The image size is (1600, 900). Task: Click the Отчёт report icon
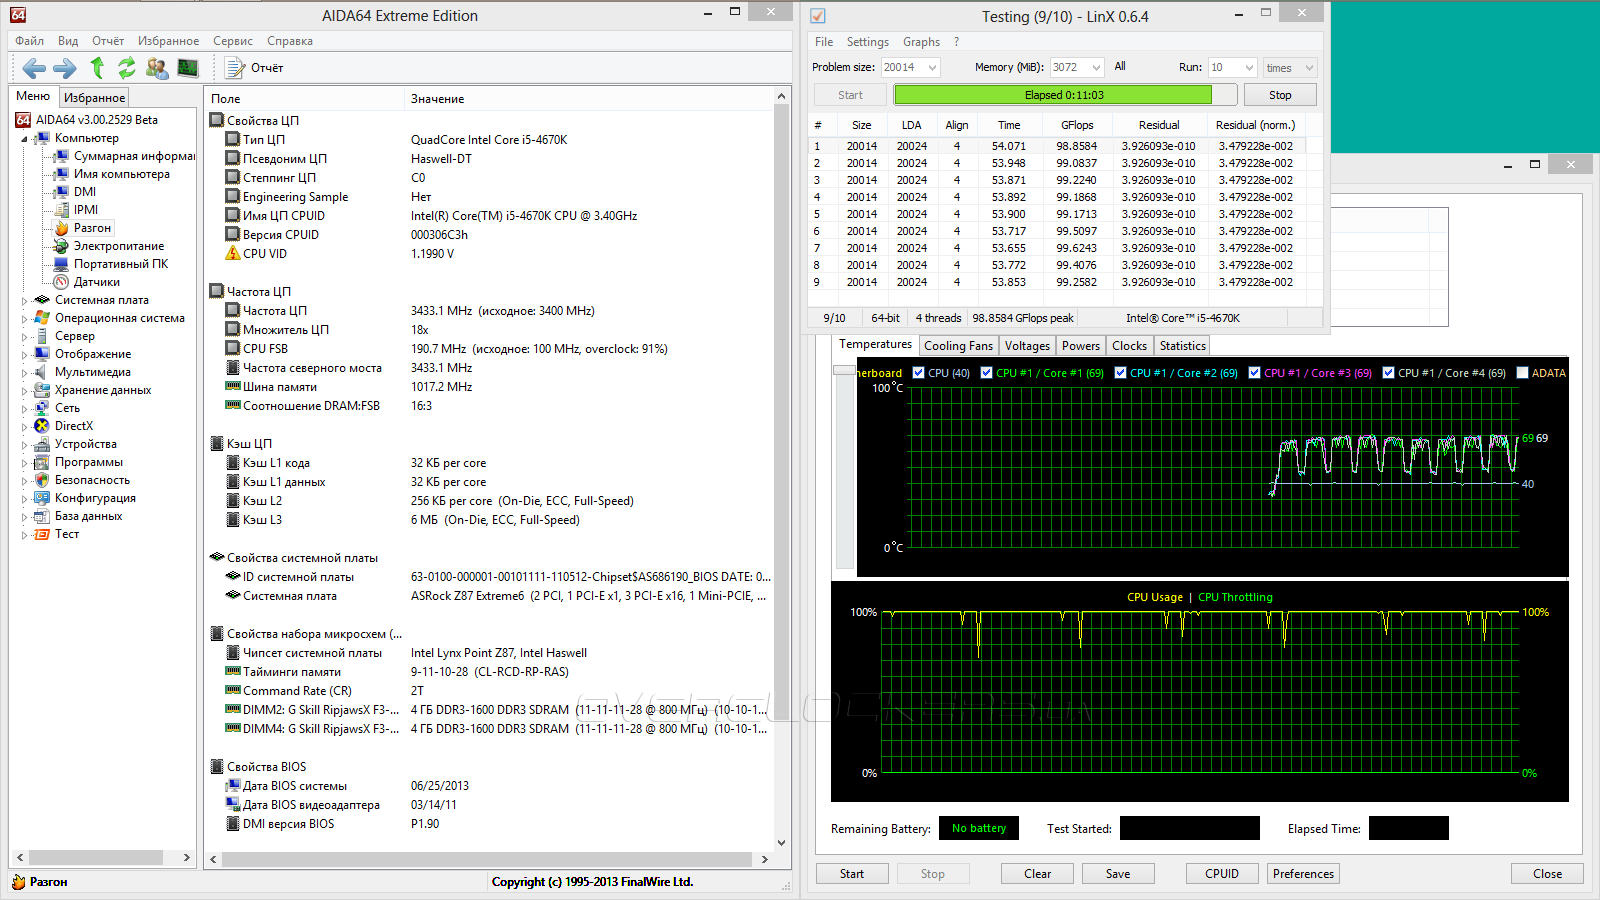[236, 68]
